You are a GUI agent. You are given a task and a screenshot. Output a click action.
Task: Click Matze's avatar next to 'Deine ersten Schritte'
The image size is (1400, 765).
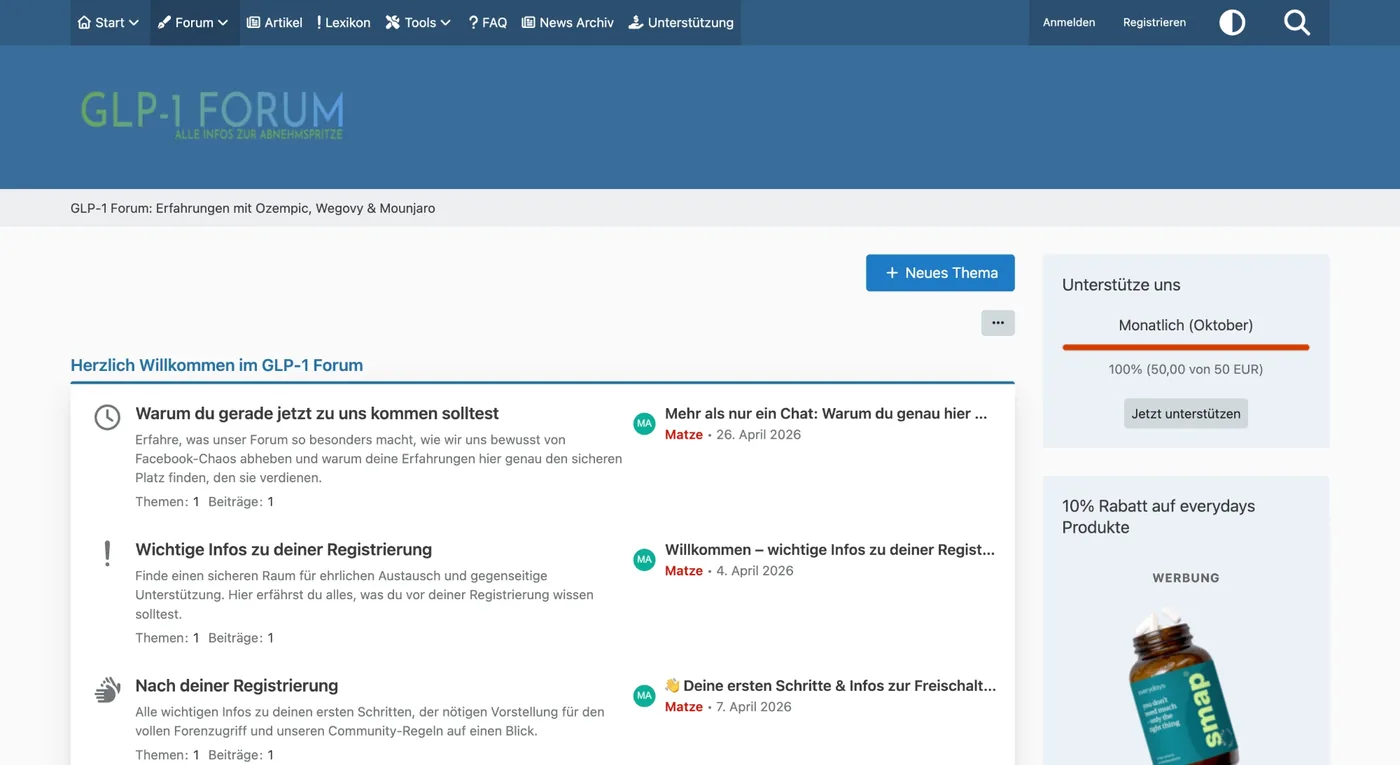(644, 695)
